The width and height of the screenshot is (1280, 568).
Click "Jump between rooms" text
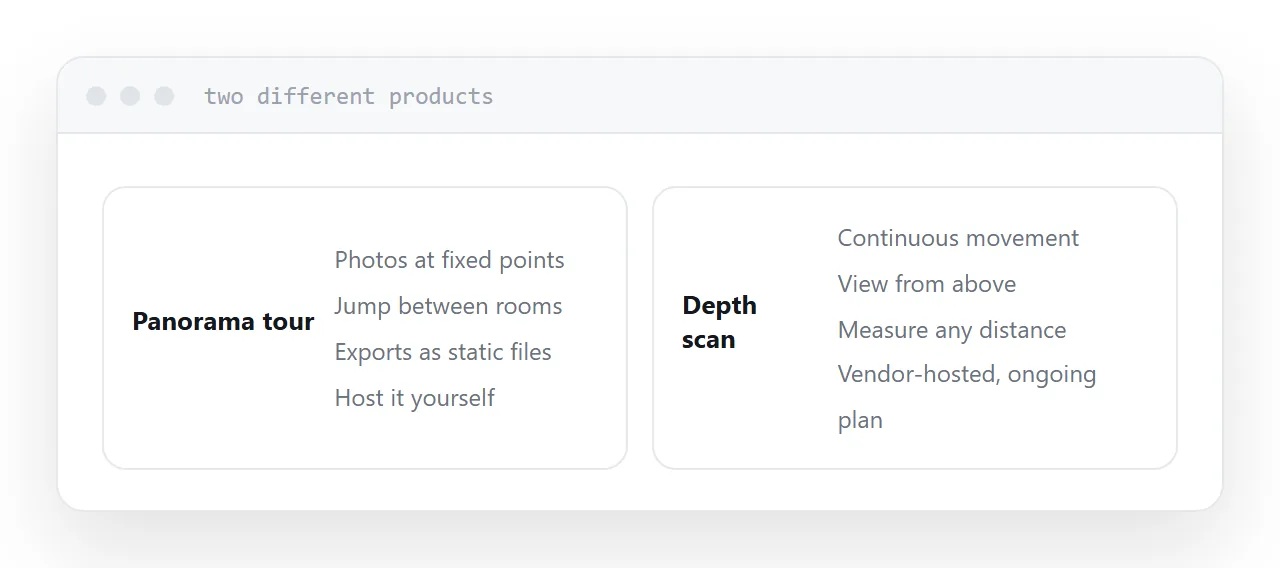point(448,306)
